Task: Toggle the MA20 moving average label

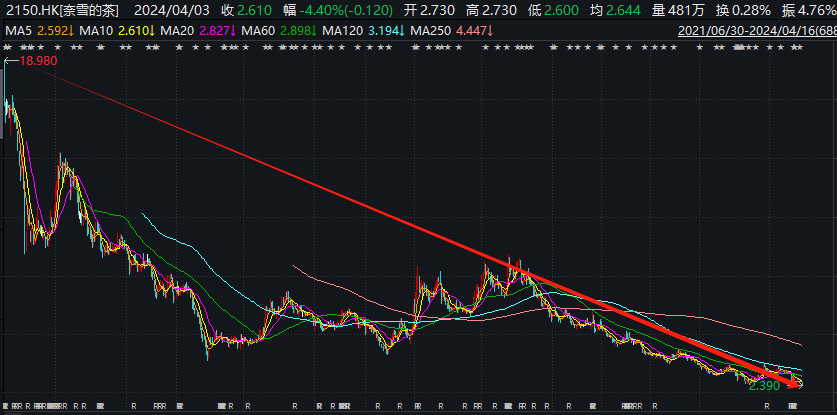Action: tap(180, 31)
